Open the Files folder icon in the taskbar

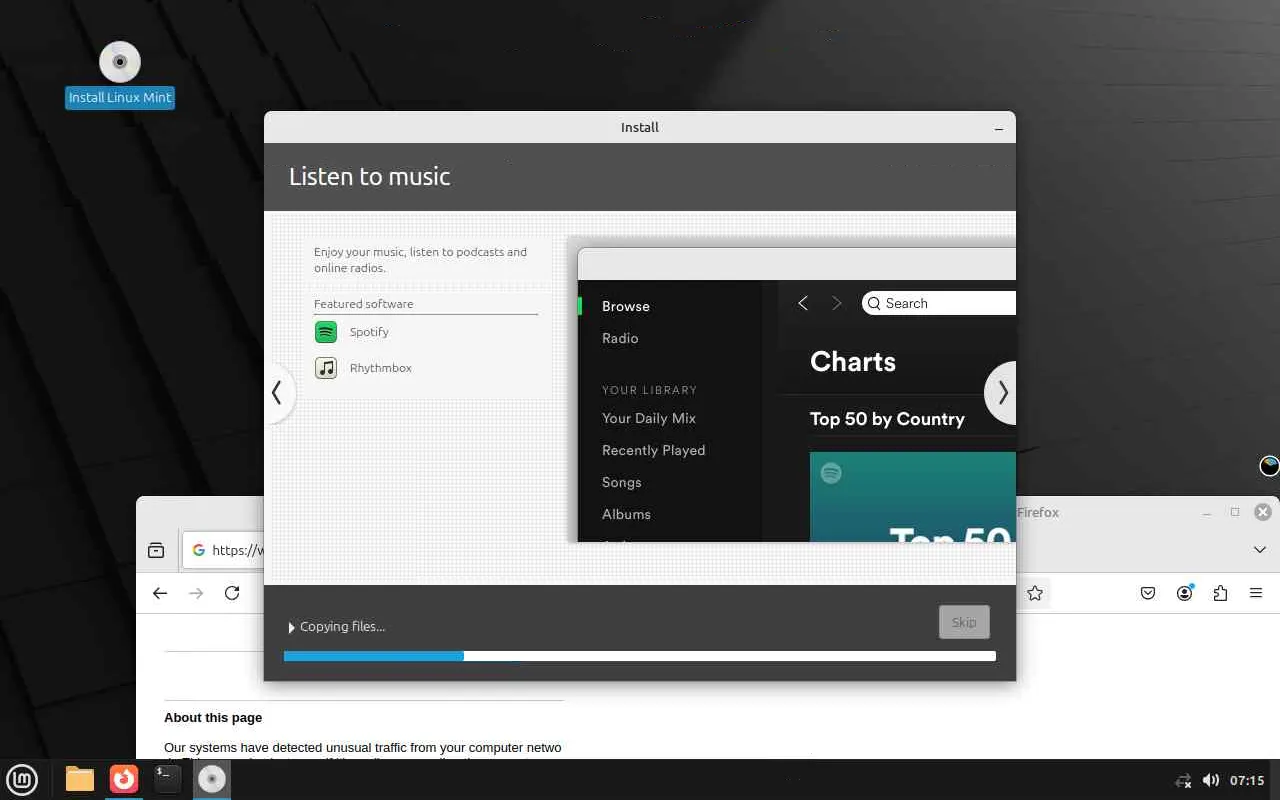pos(80,779)
